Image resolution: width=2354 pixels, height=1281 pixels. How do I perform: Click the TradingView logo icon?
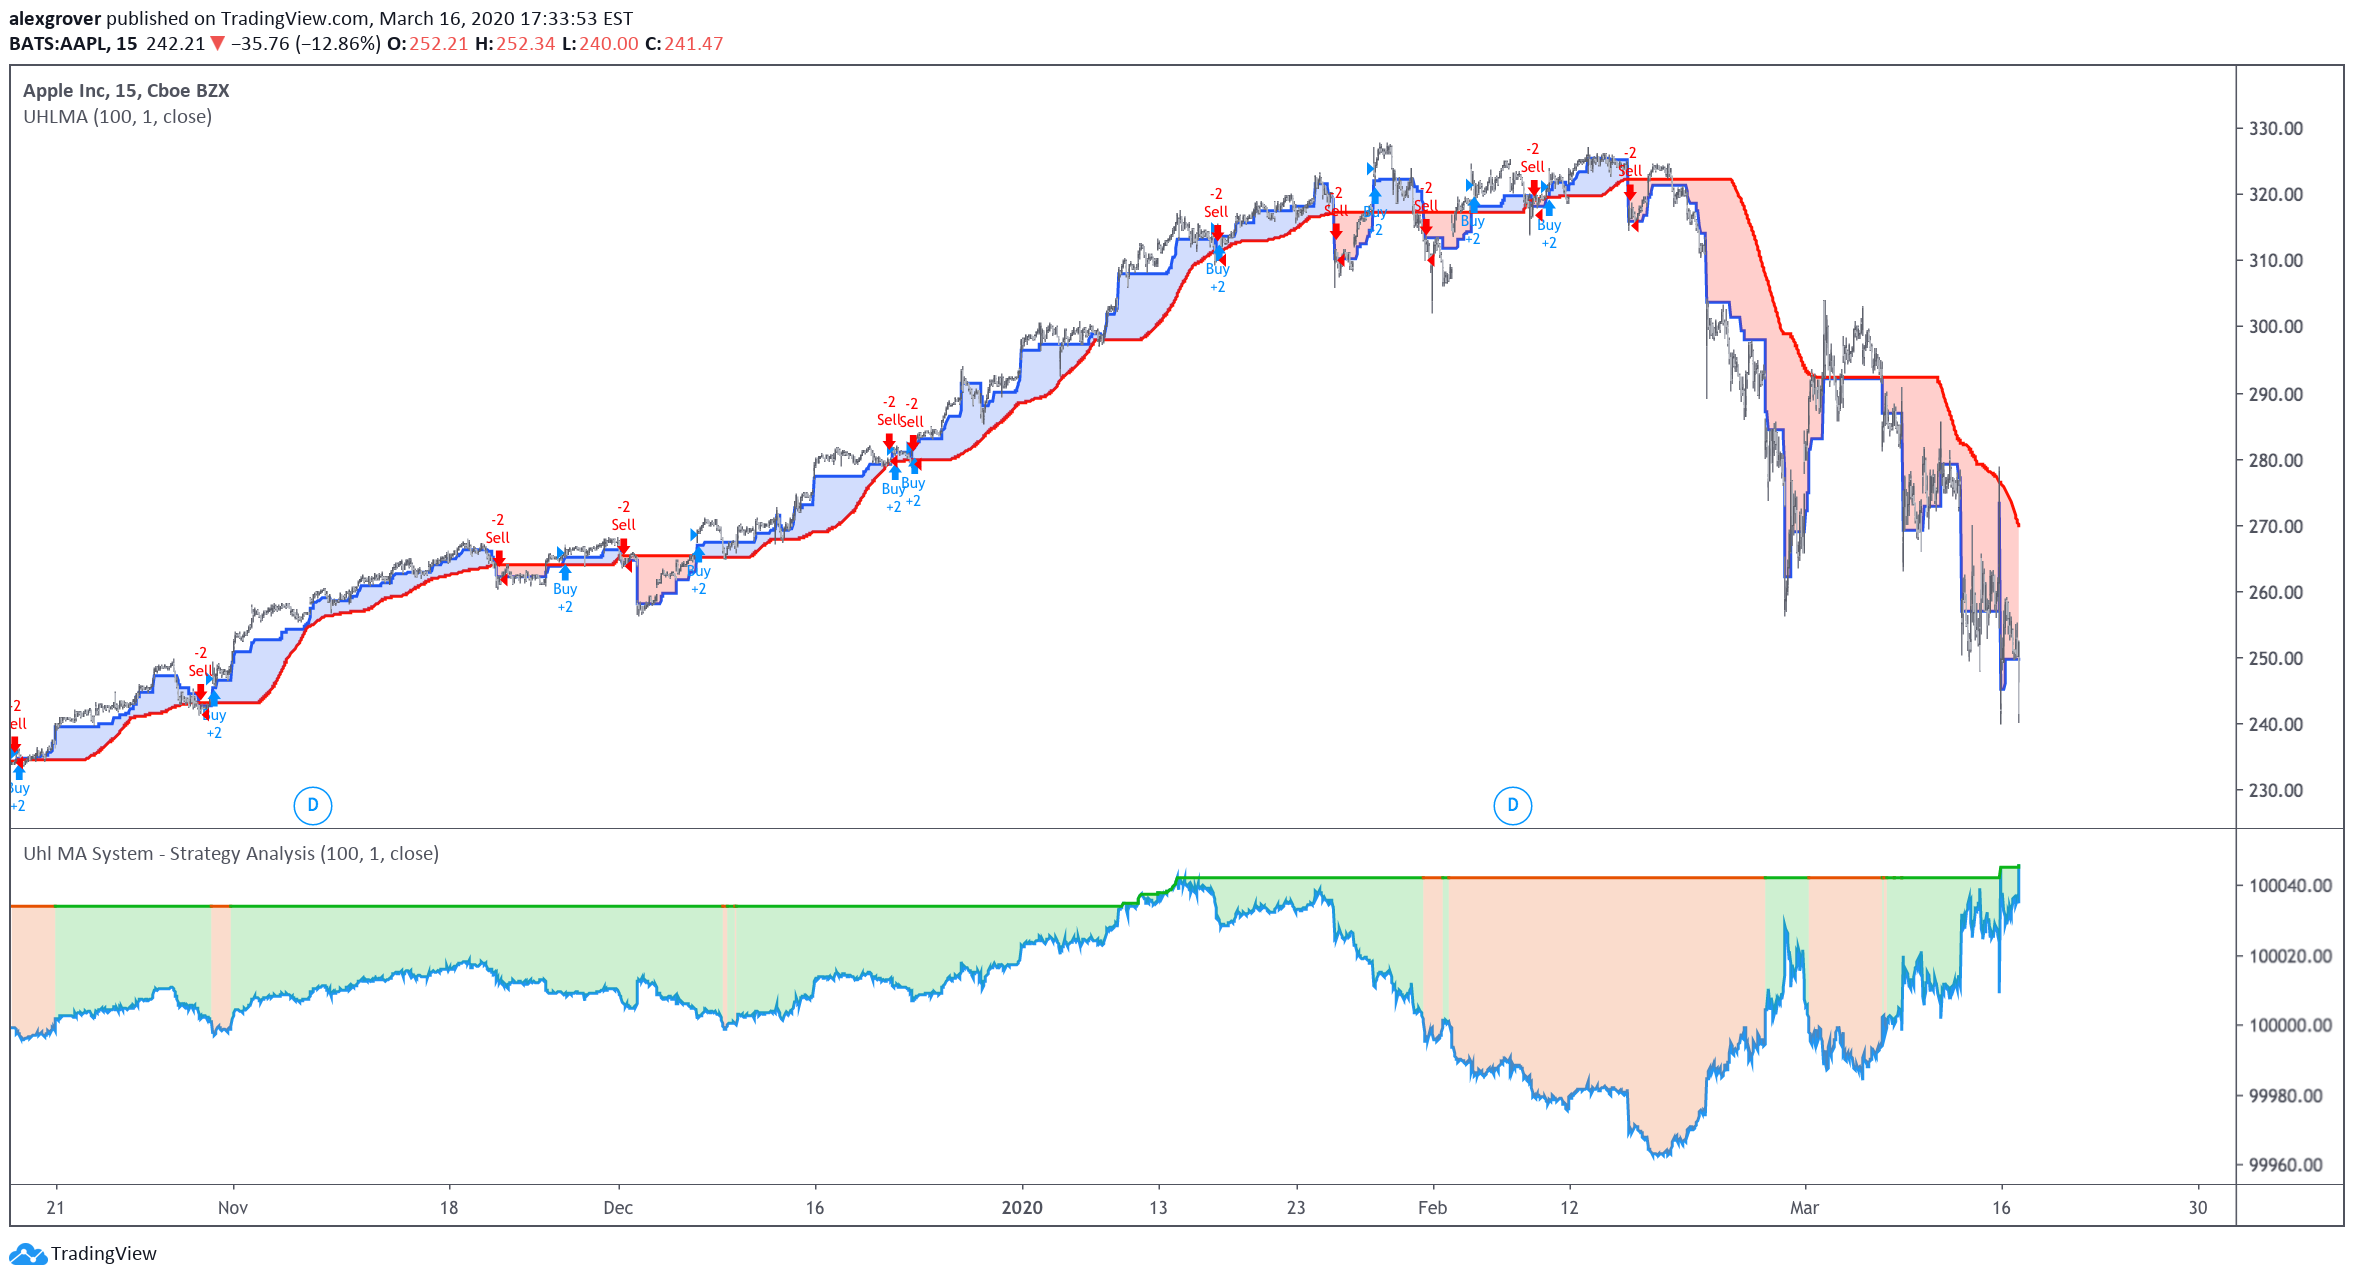pos(27,1254)
